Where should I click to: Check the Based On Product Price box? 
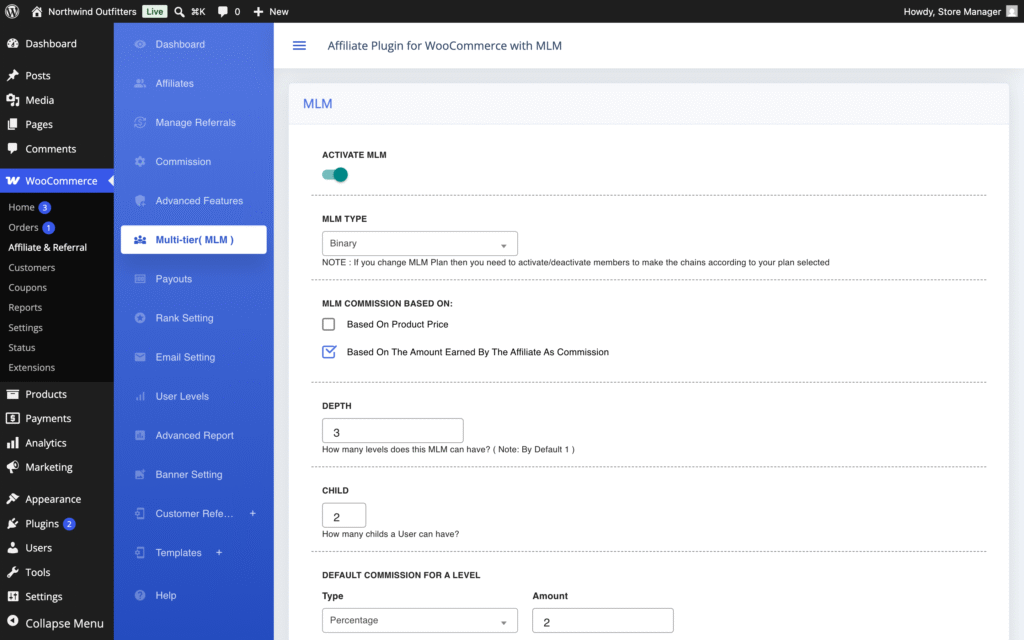coord(328,324)
